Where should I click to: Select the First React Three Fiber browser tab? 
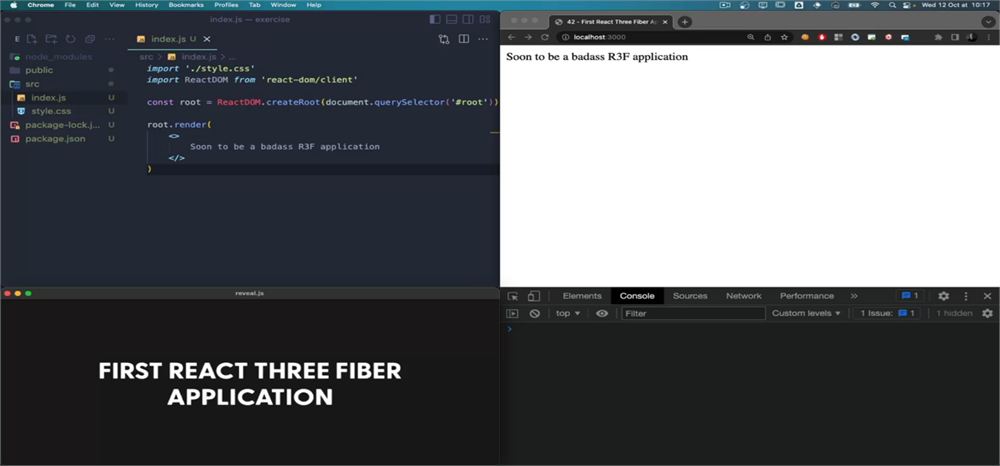pos(611,21)
